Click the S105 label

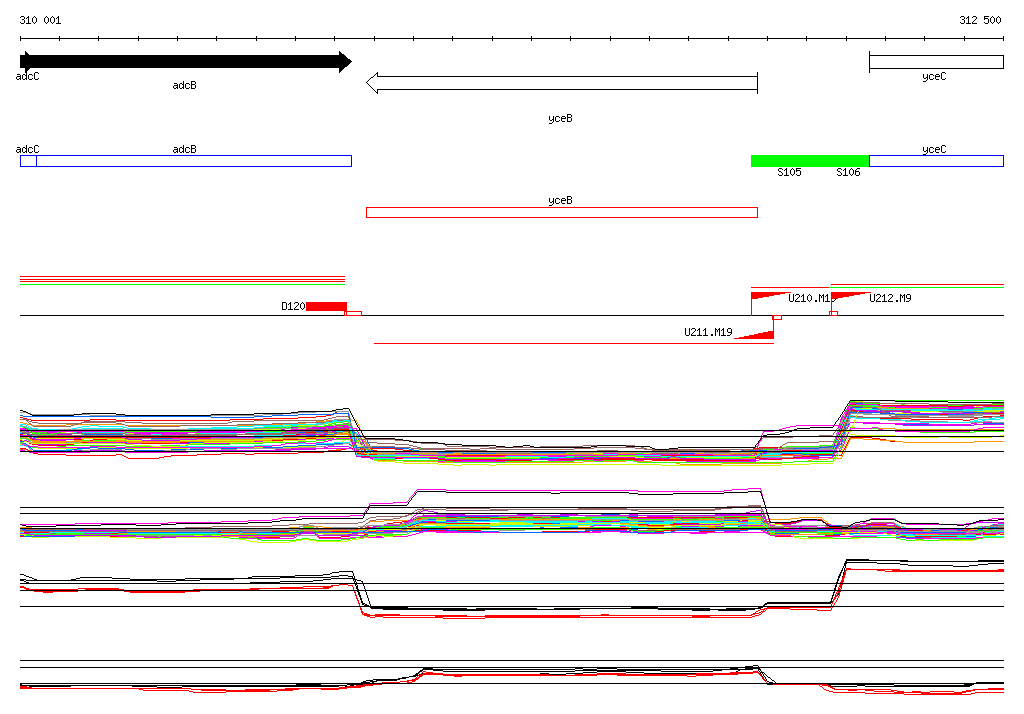pos(789,172)
